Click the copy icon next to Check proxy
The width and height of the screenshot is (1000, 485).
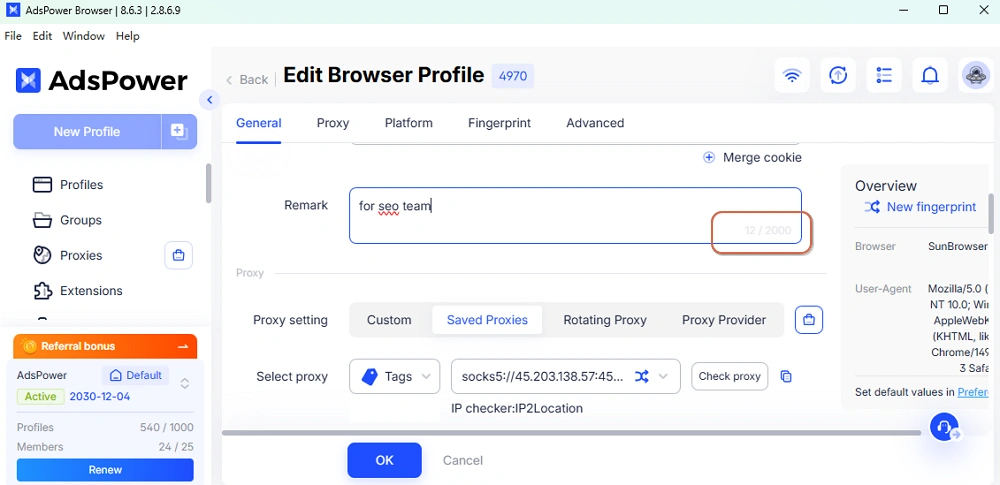[x=786, y=377]
